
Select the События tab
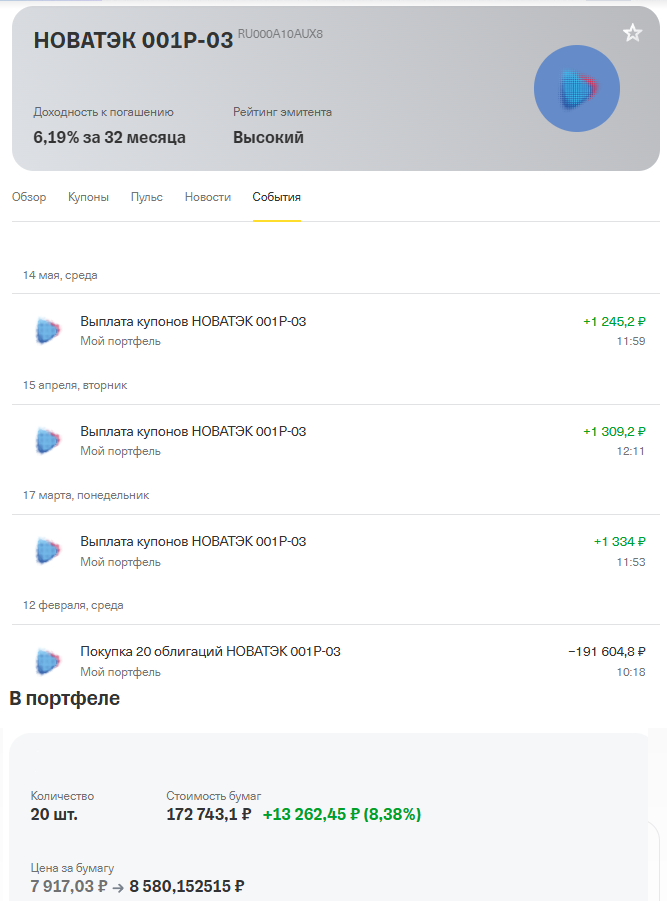(x=276, y=197)
